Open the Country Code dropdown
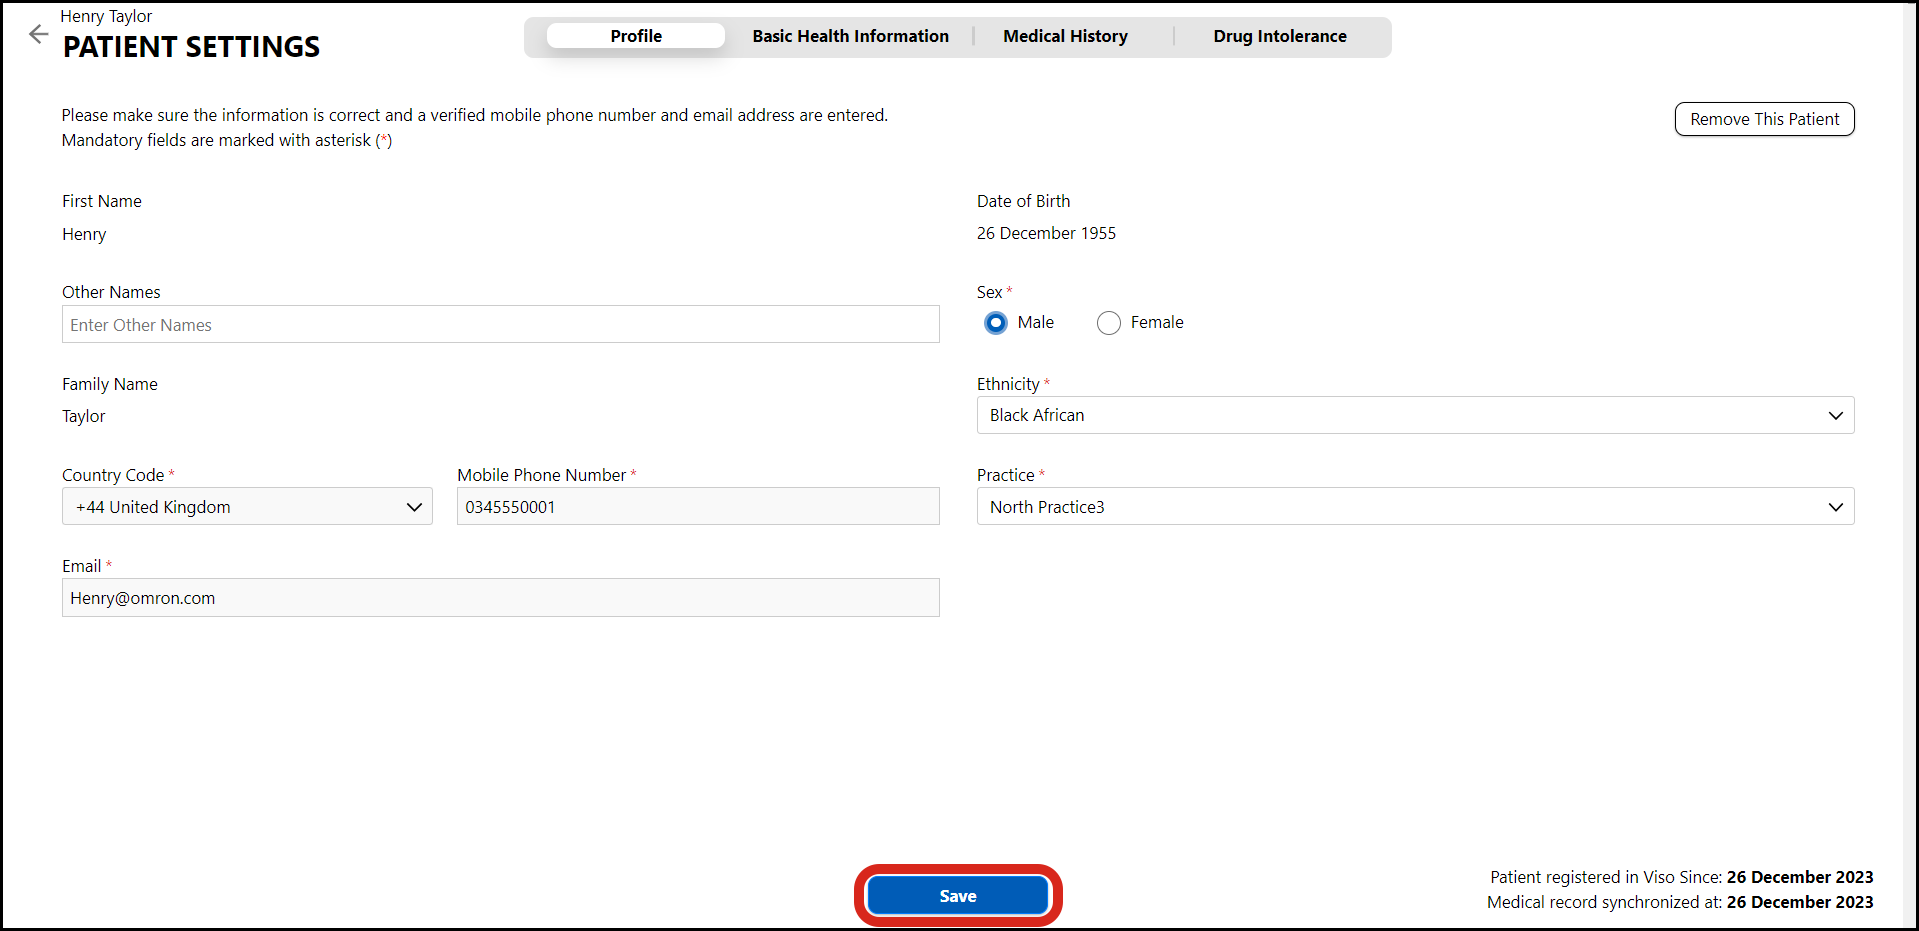 [x=246, y=507]
